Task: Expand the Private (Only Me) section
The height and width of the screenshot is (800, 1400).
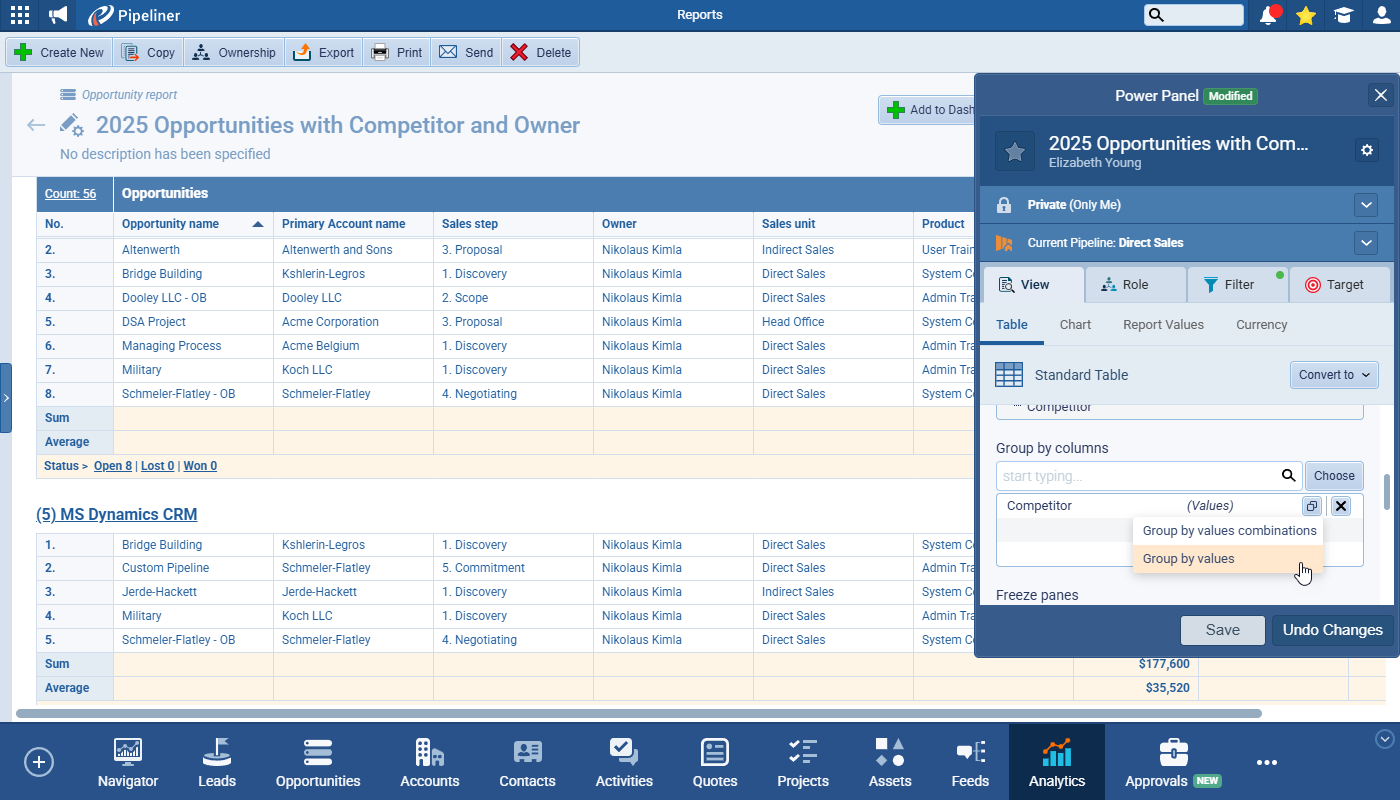Action: point(1366,205)
